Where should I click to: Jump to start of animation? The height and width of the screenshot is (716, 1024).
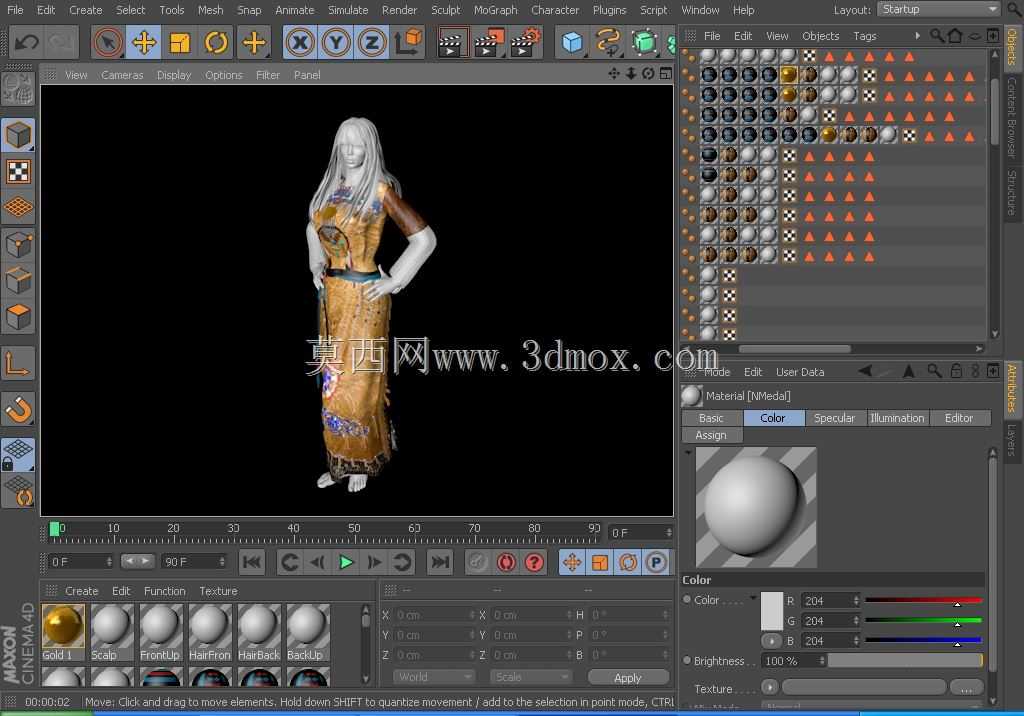click(x=252, y=562)
